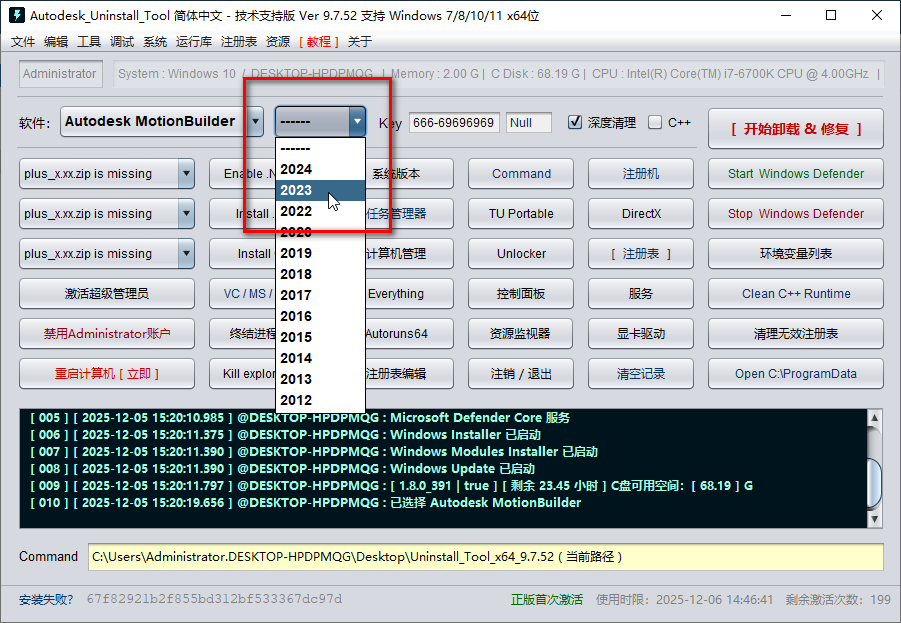The width and height of the screenshot is (901, 623).
Task: Click the Command button
Action: point(521,174)
